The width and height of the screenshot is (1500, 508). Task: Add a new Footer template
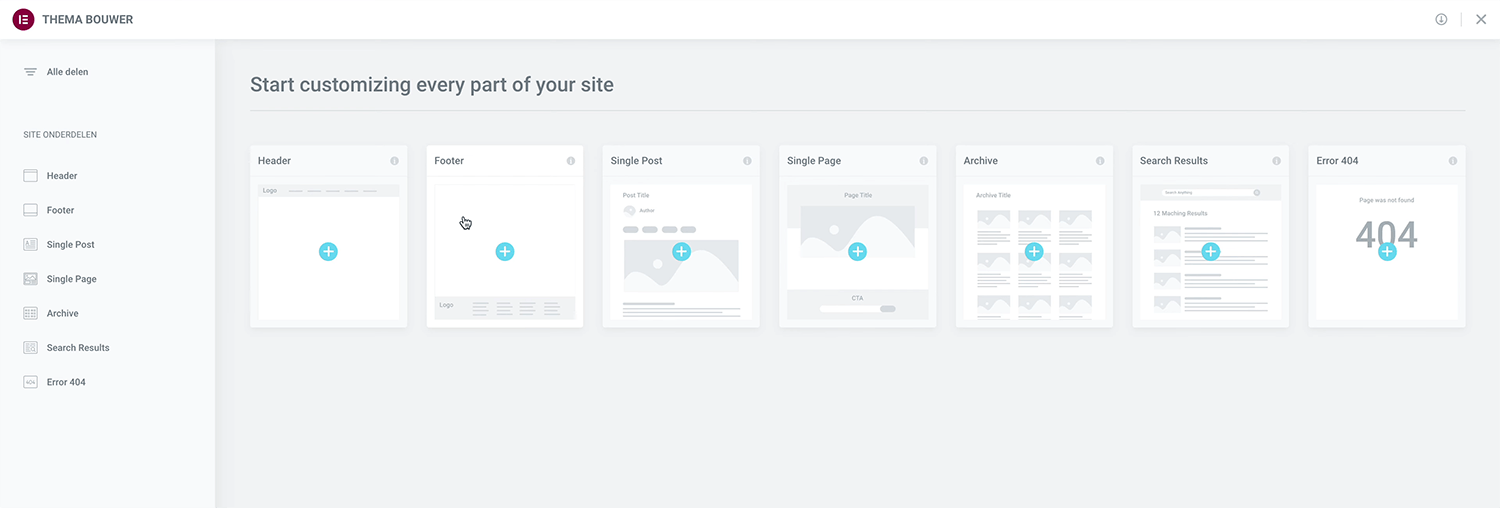click(x=505, y=252)
